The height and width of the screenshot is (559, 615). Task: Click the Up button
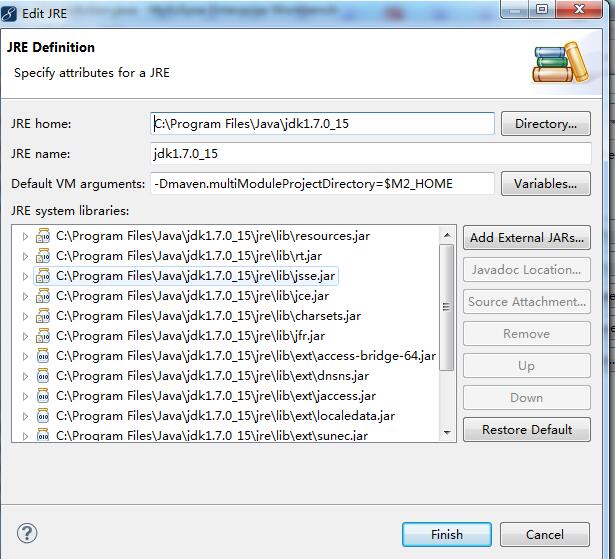coord(527,366)
